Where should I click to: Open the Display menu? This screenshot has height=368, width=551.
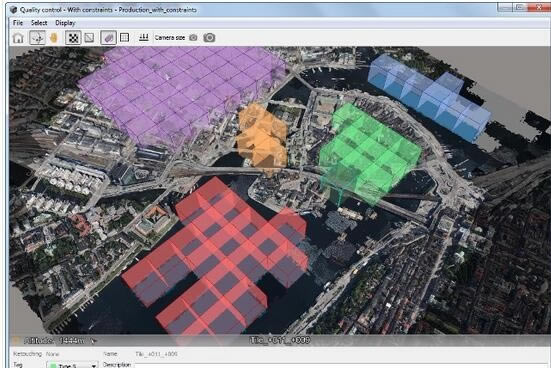(x=65, y=23)
